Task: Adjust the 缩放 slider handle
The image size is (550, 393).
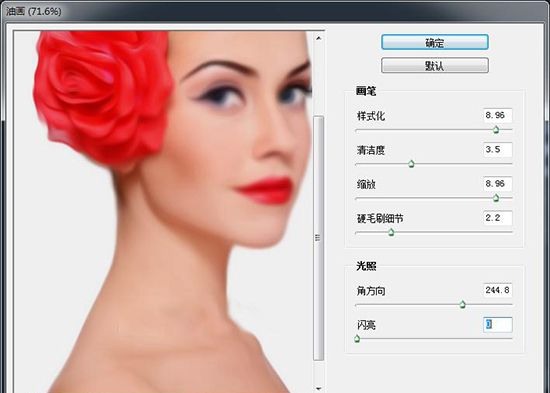Action: coord(496,198)
